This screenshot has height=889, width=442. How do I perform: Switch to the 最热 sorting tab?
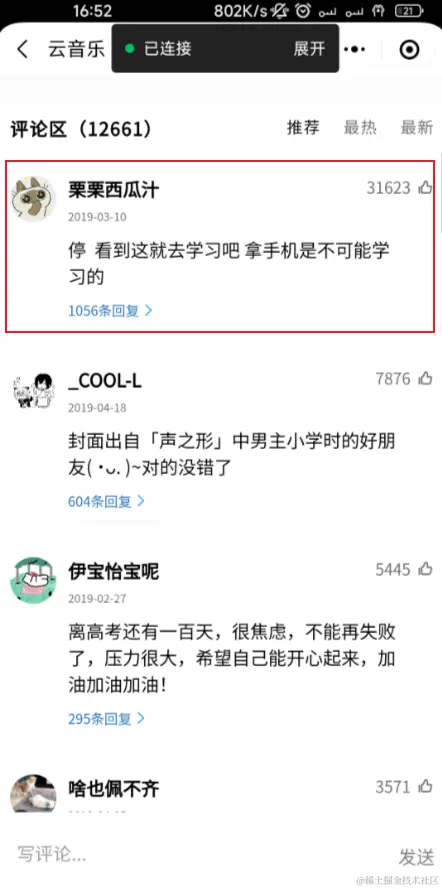click(360, 128)
